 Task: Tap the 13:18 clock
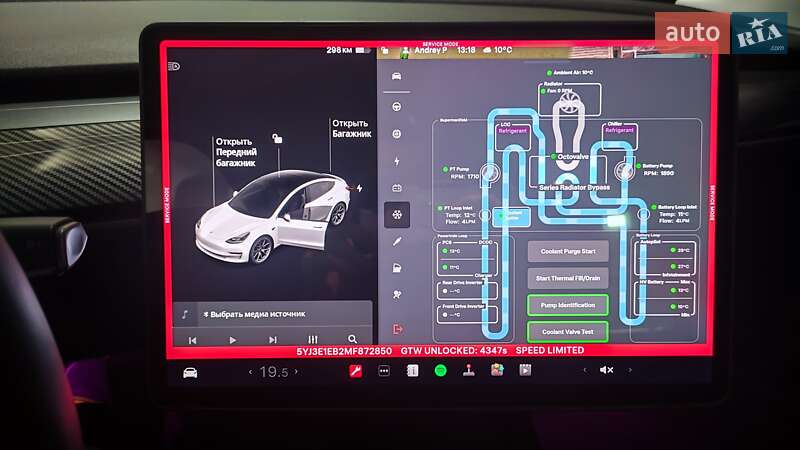(x=466, y=50)
